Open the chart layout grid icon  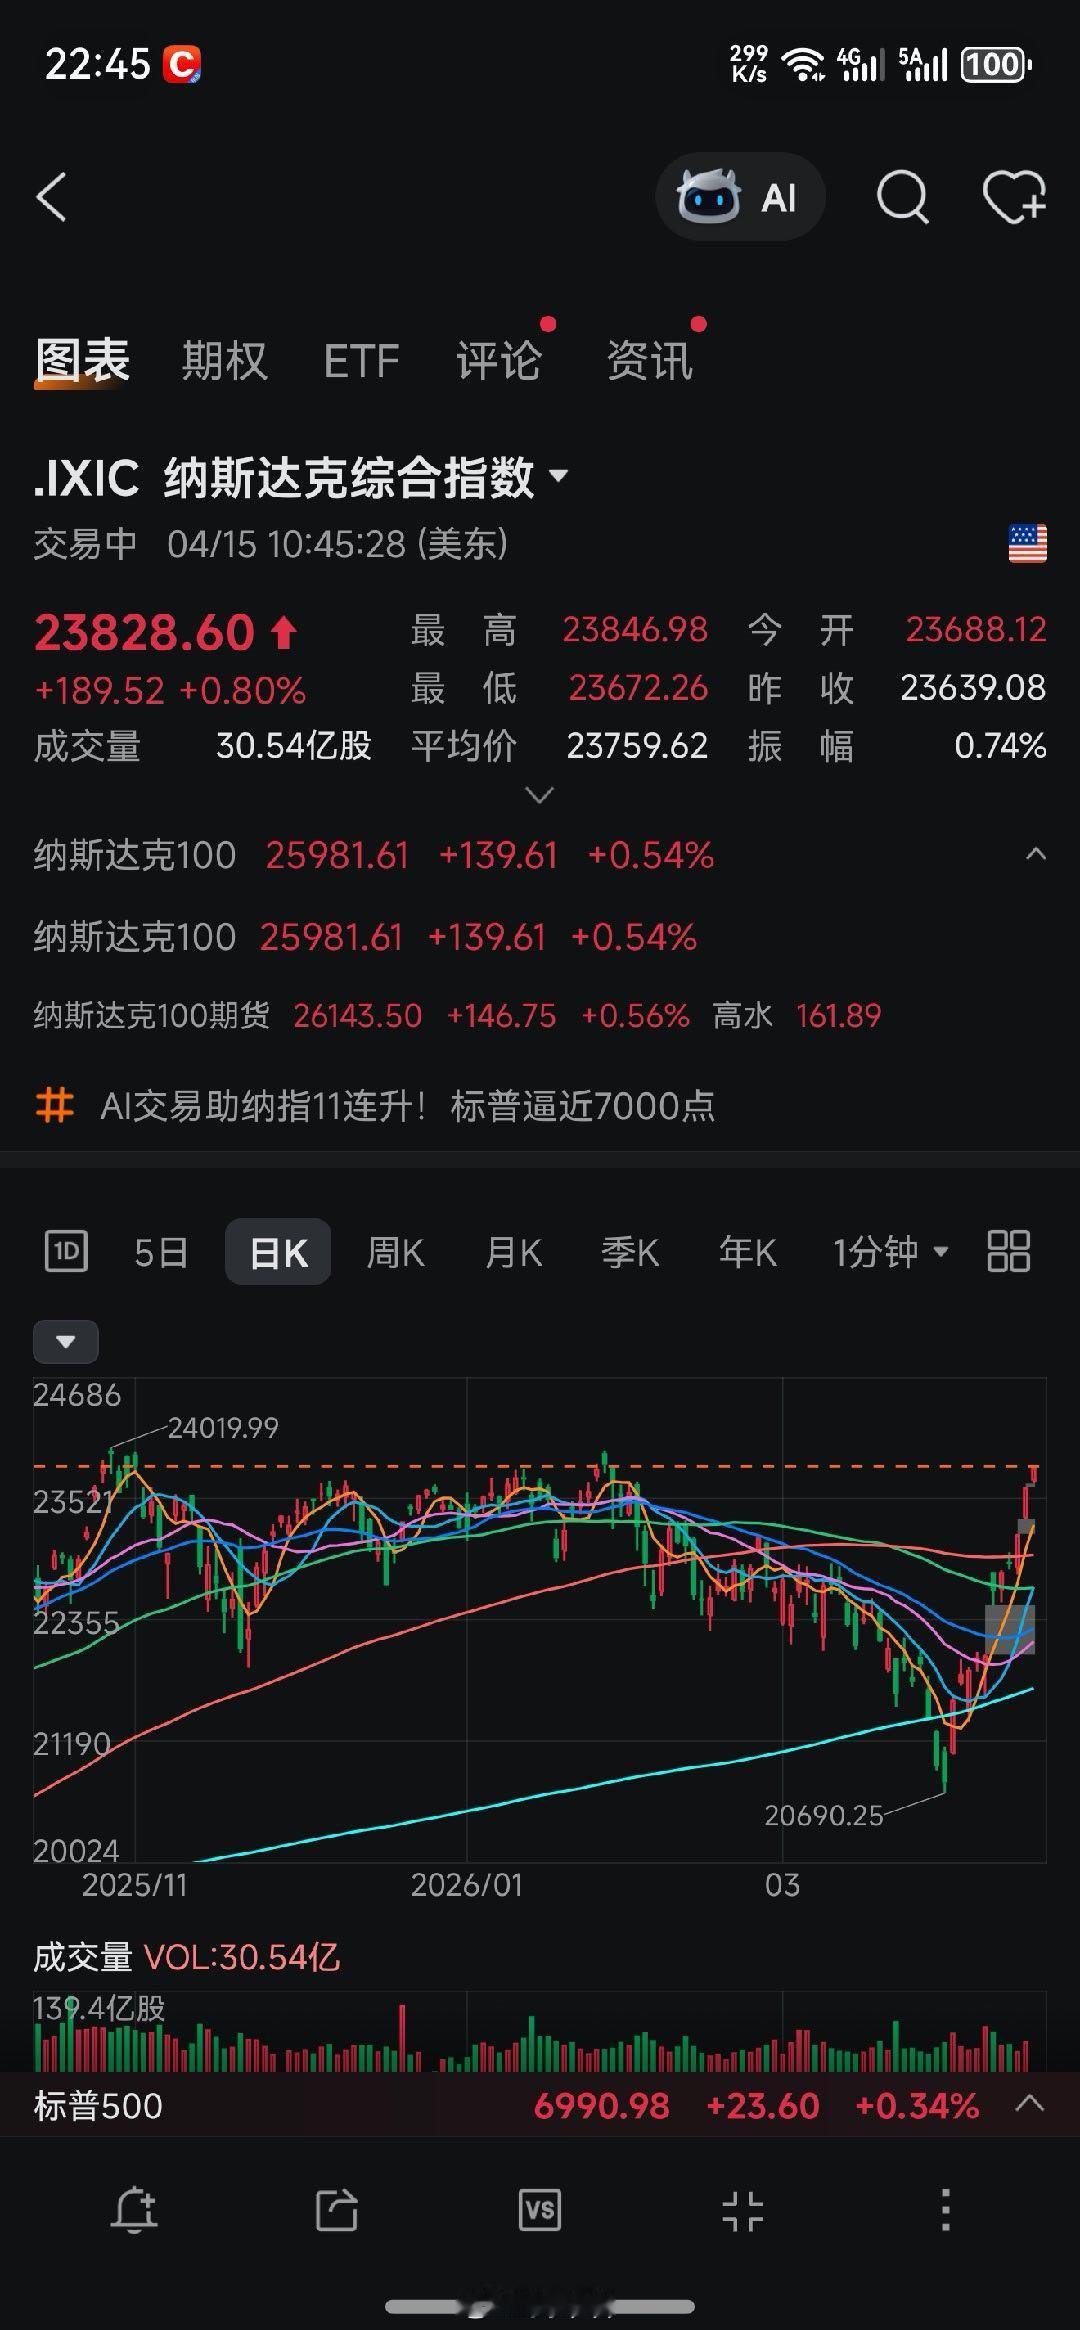click(1008, 1251)
